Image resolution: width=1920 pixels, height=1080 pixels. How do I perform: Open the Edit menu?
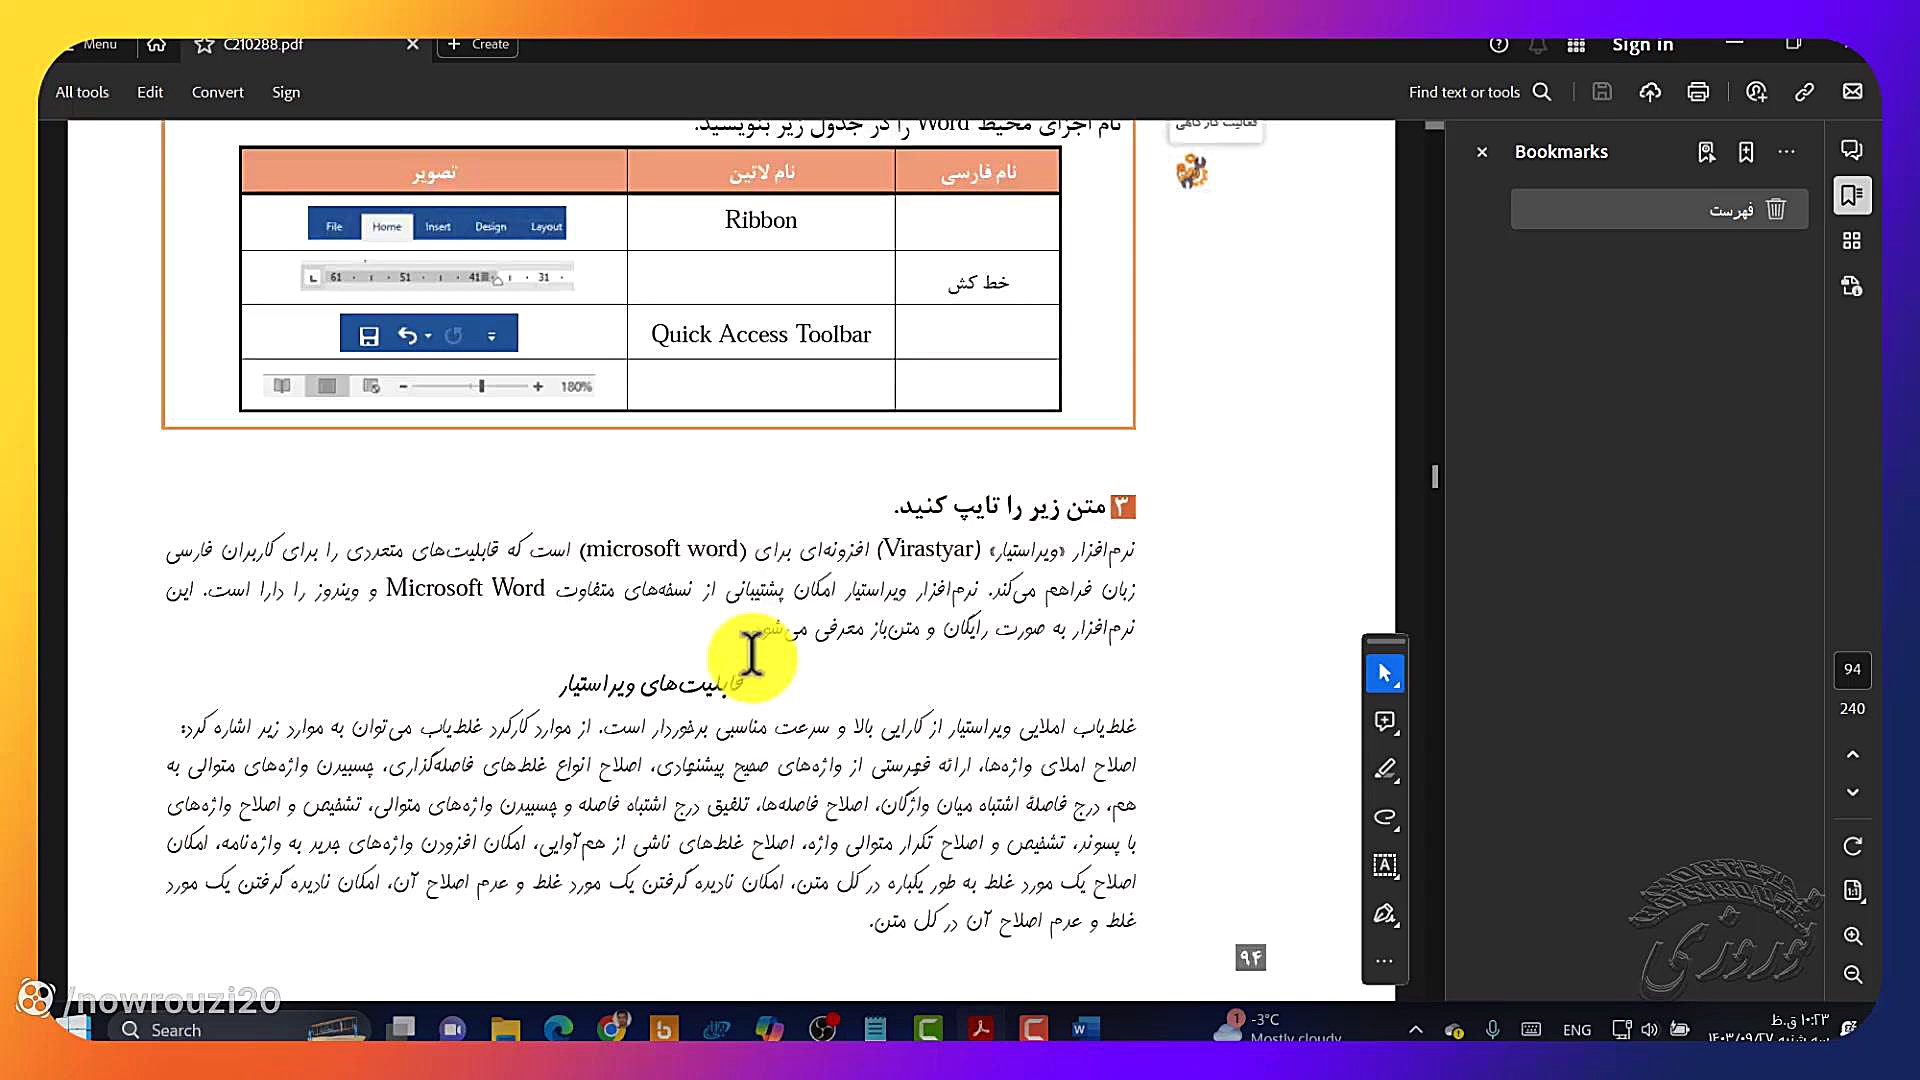(x=150, y=92)
